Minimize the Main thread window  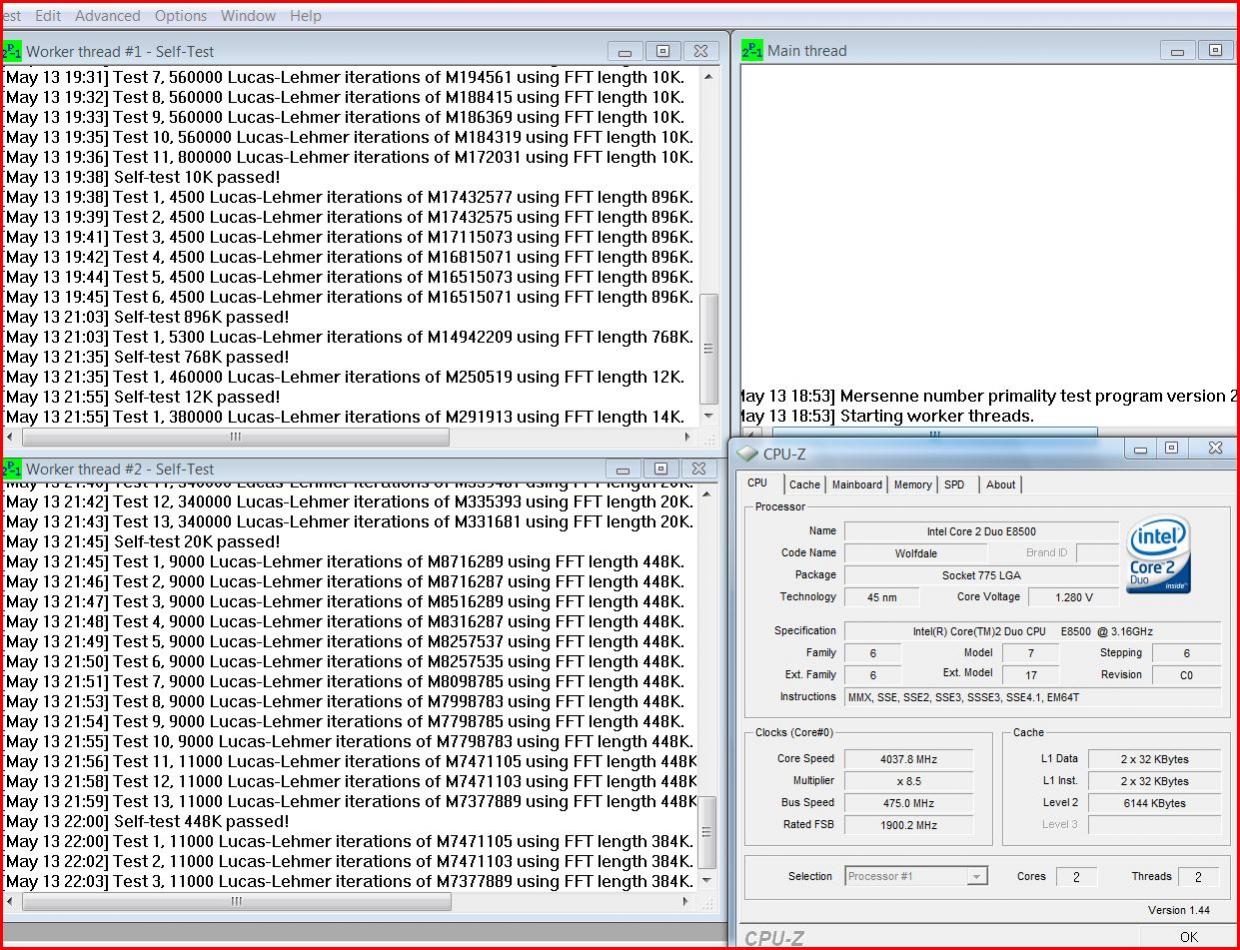pyautogui.click(x=1177, y=50)
